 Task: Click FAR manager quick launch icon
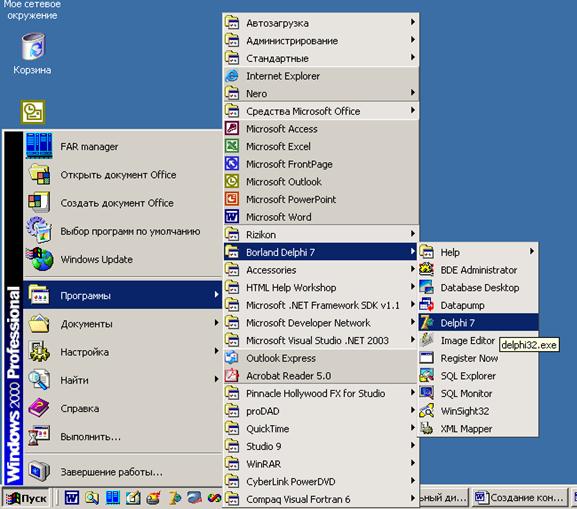click(x=113, y=498)
